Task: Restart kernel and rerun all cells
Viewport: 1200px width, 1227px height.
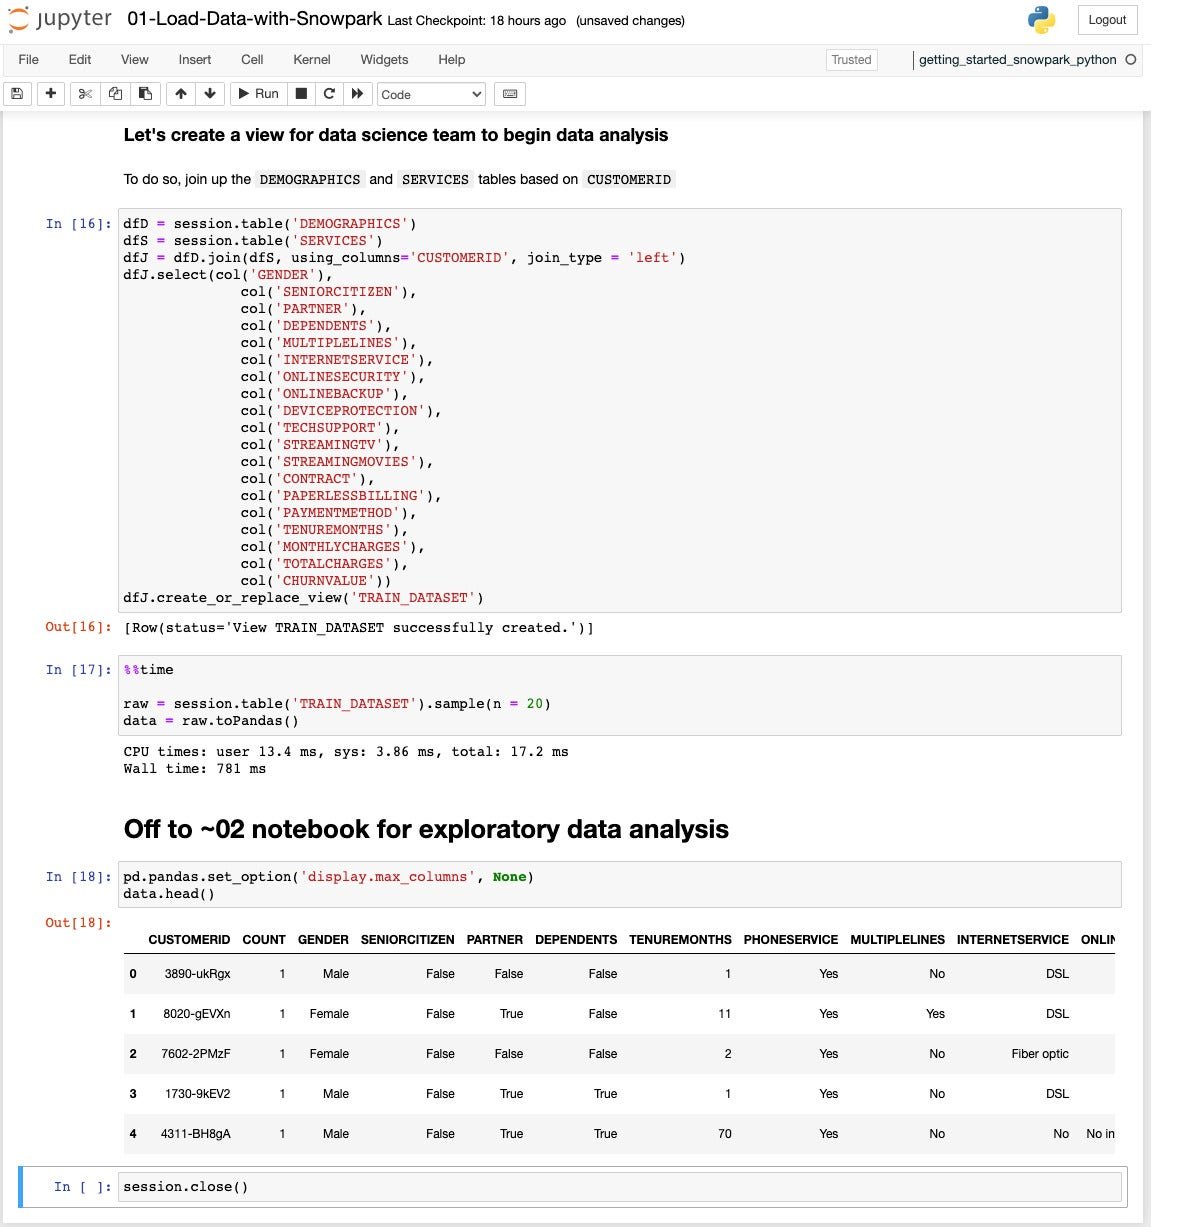Action: (x=357, y=94)
